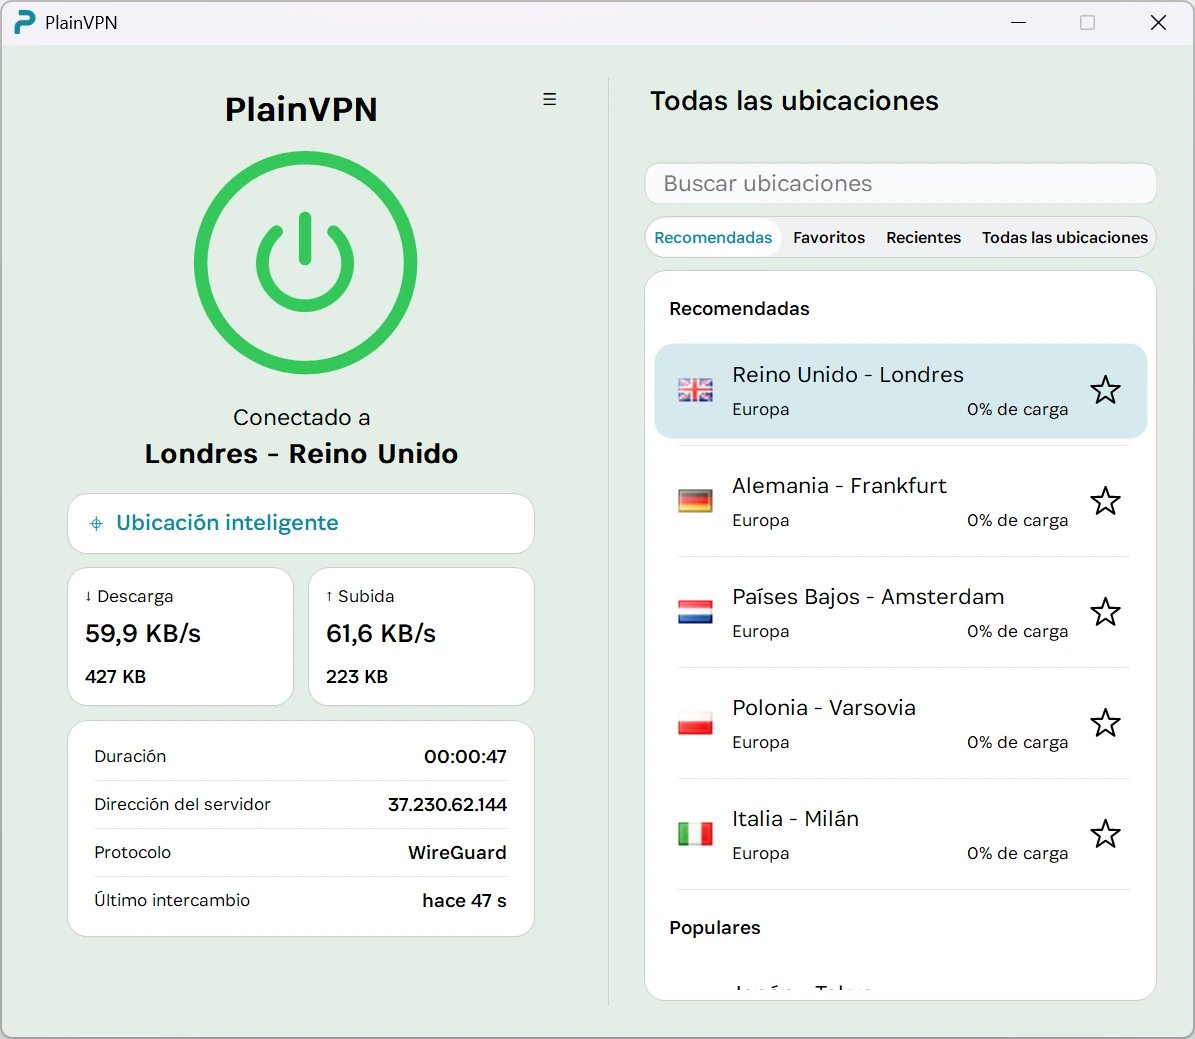This screenshot has height=1039, width=1195.
Task: Switch to the Recientes tab
Action: (923, 238)
